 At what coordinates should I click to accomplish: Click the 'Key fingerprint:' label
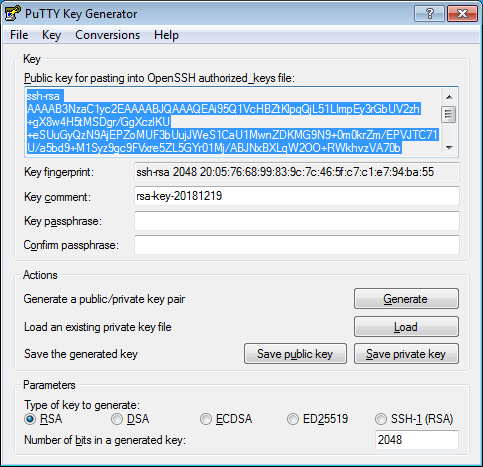(59, 173)
